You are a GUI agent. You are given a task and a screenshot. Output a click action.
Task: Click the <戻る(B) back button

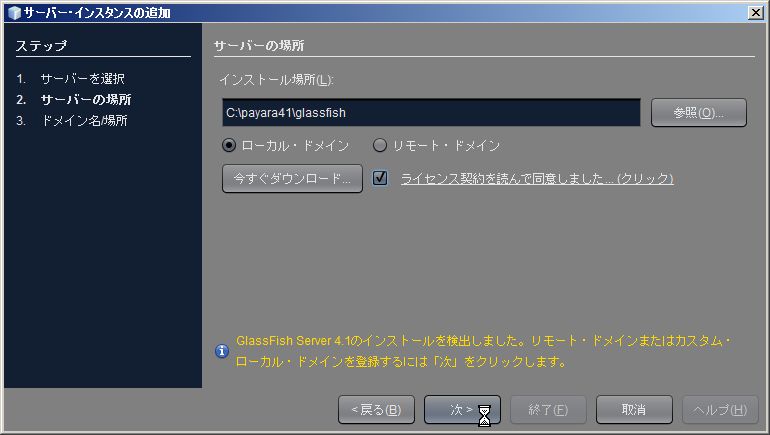click(376, 409)
